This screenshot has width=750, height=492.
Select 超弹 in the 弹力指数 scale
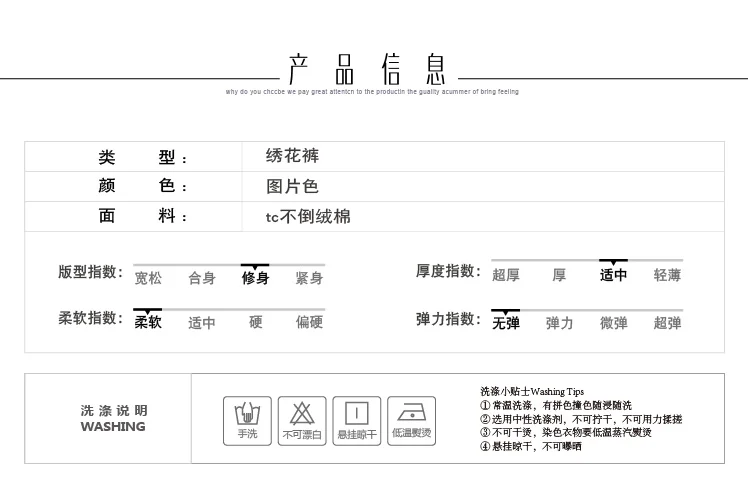(667, 323)
